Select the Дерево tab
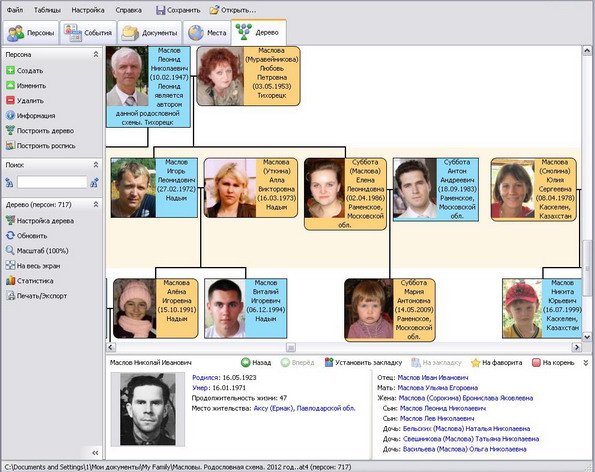The width and height of the screenshot is (595, 472). pyautogui.click(x=258, y=33)
